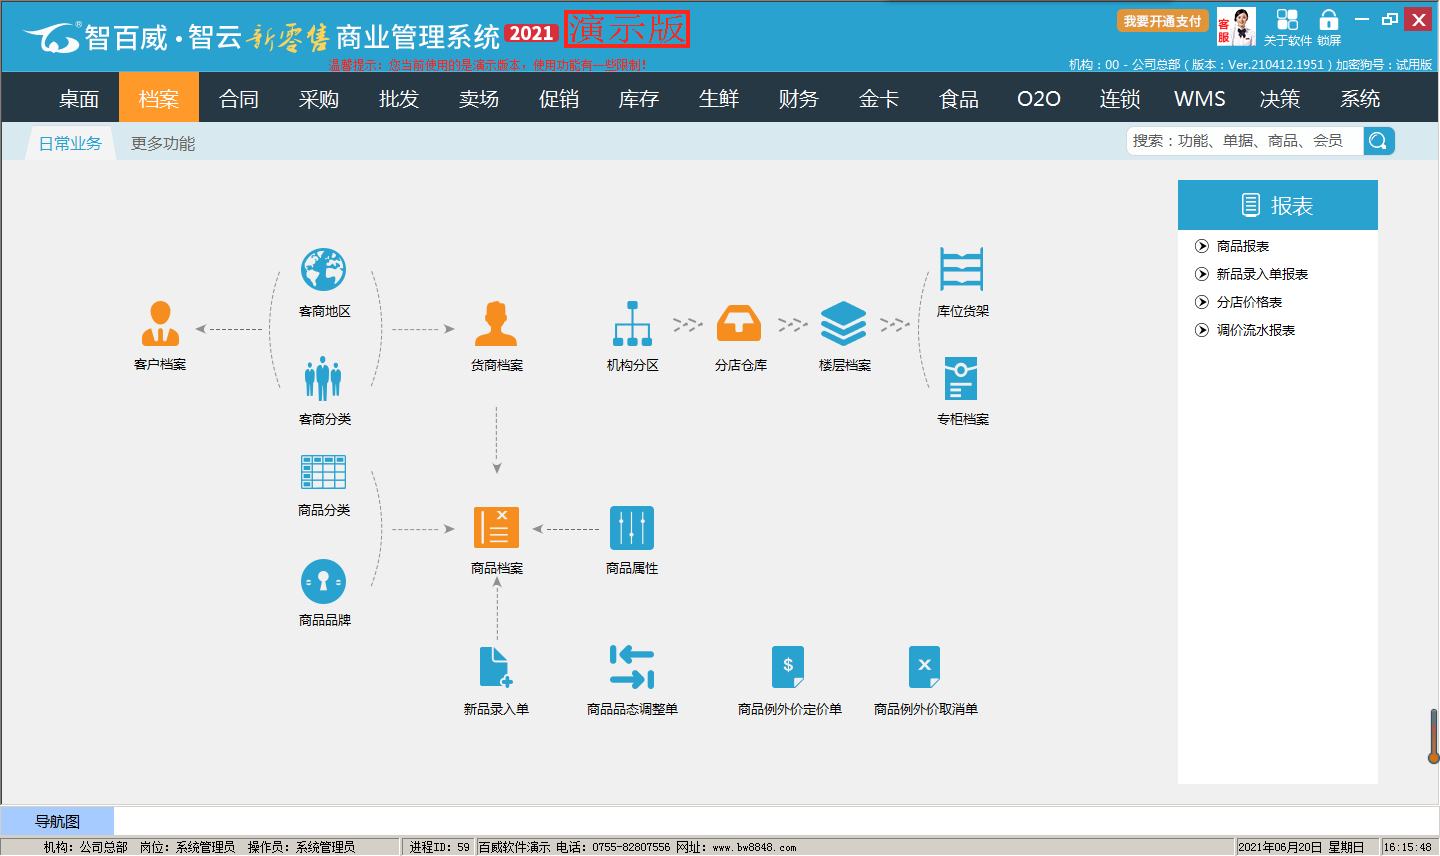Click the 我要开通支付 button
Image resolution: width=1440 pixels, height=856 pixels.
click(x=1162, y=21)
